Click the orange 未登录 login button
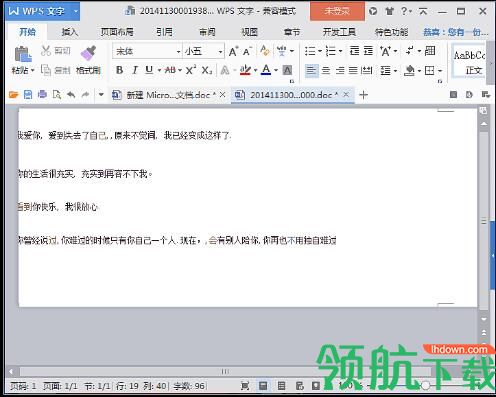The image size is (496, 397). 337,11
